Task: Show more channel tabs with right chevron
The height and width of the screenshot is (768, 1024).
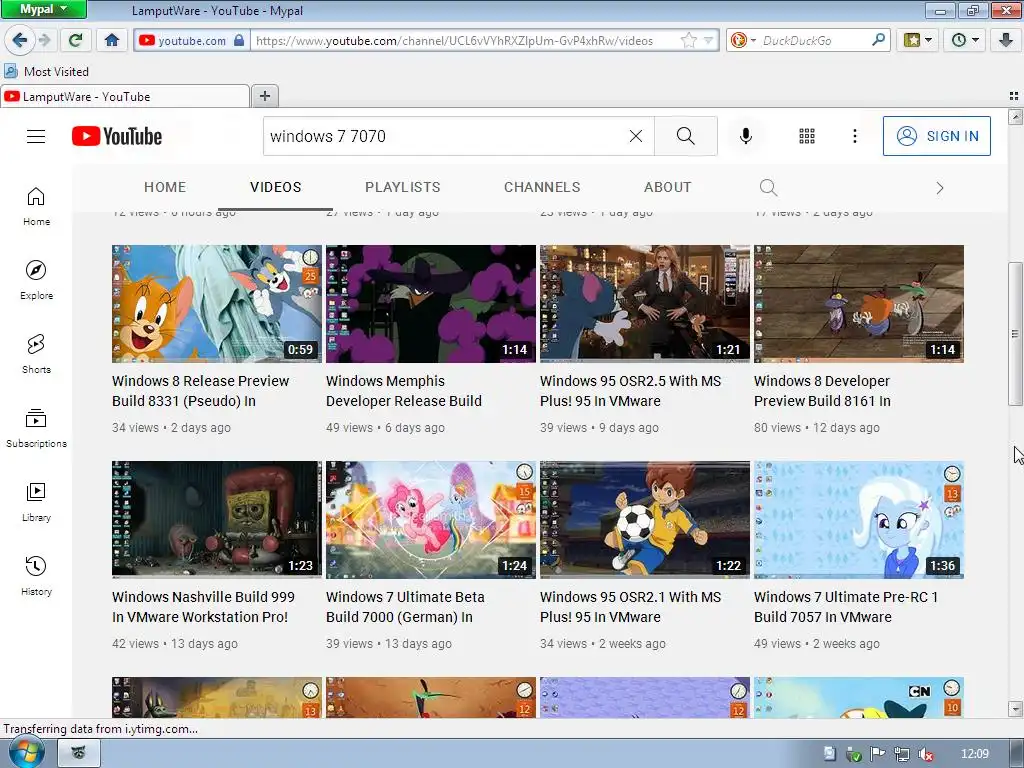Action: (940, 188)
